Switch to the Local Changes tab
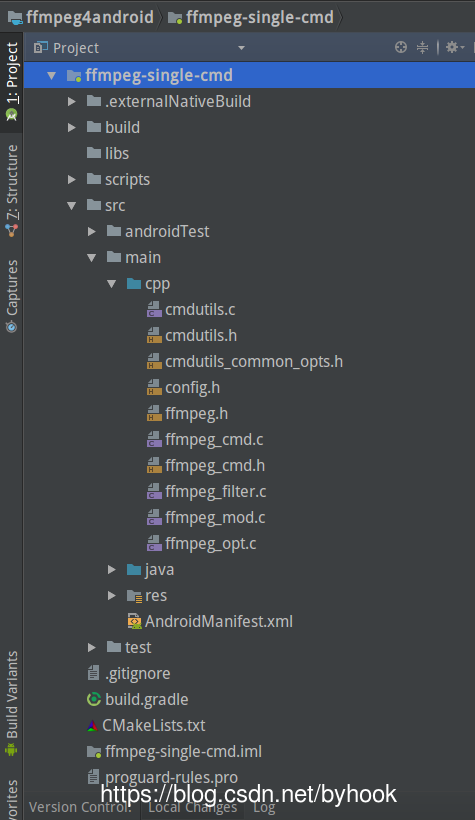 point(193,807)
